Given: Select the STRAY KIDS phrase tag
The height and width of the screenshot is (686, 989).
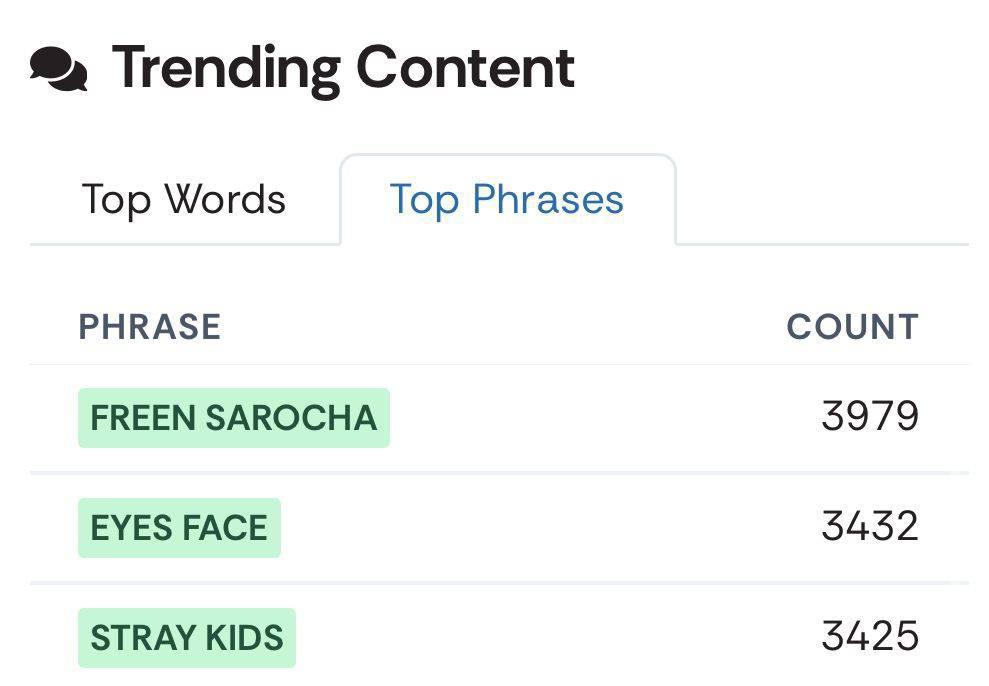Looking at the screenshot, I should [x=187, y=637].
